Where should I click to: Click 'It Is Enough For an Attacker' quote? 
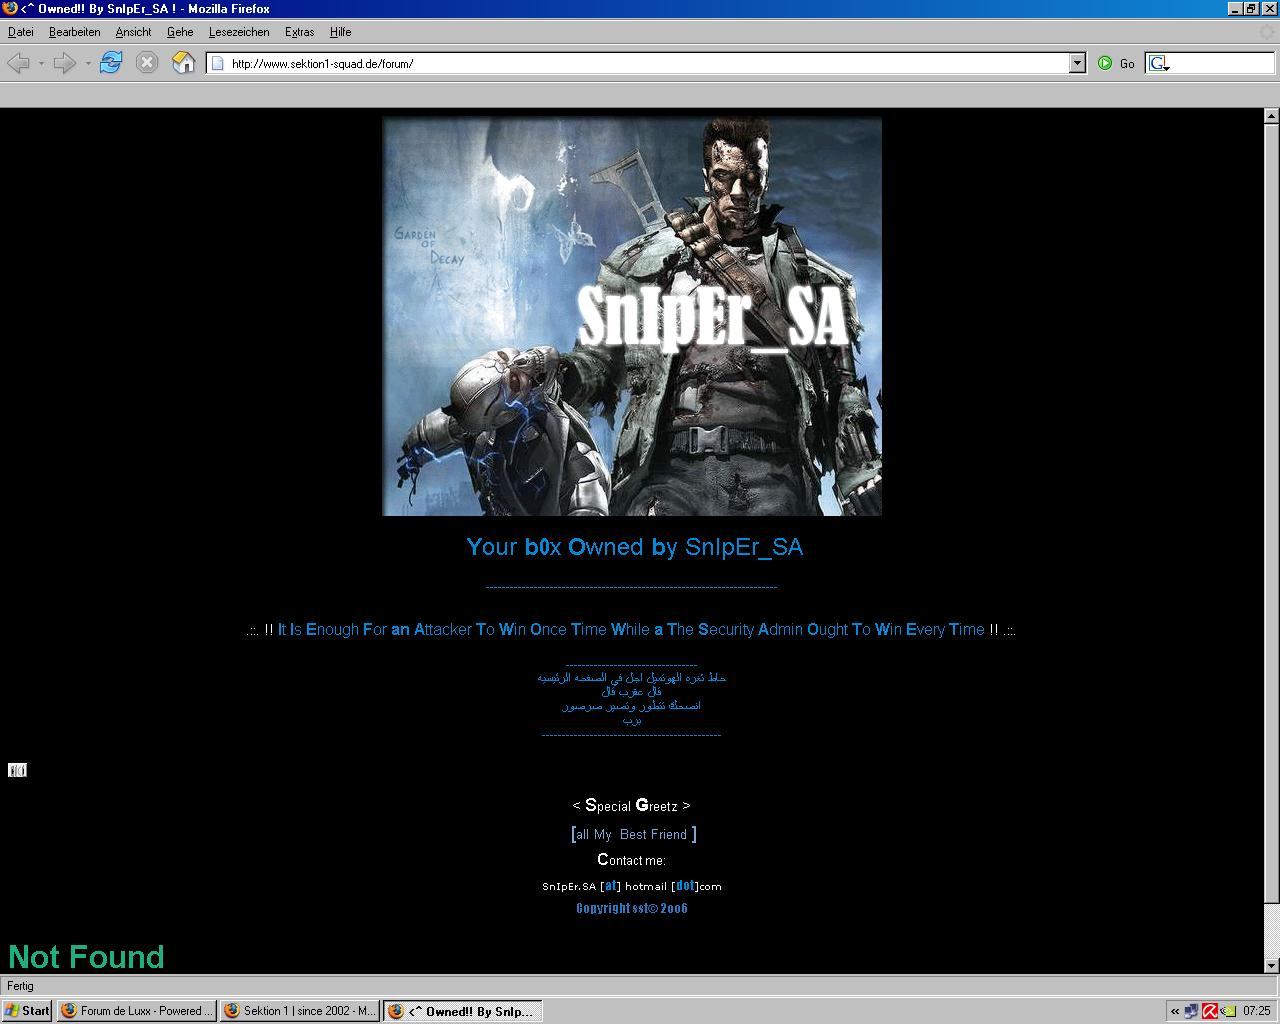coord(631,629)
